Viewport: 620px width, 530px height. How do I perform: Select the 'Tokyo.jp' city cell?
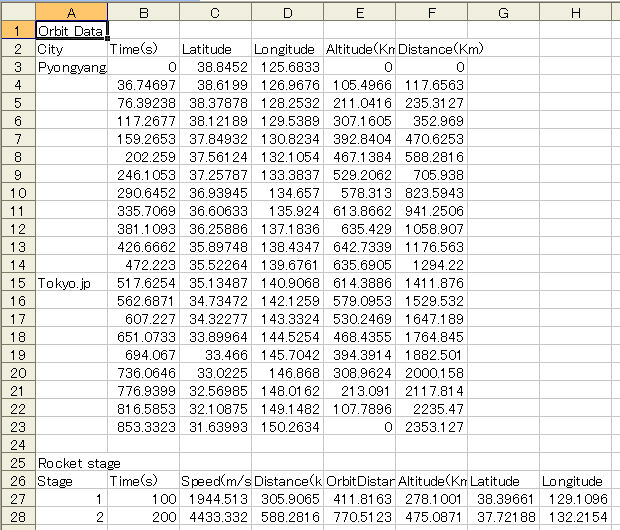[x=71, y=282]
